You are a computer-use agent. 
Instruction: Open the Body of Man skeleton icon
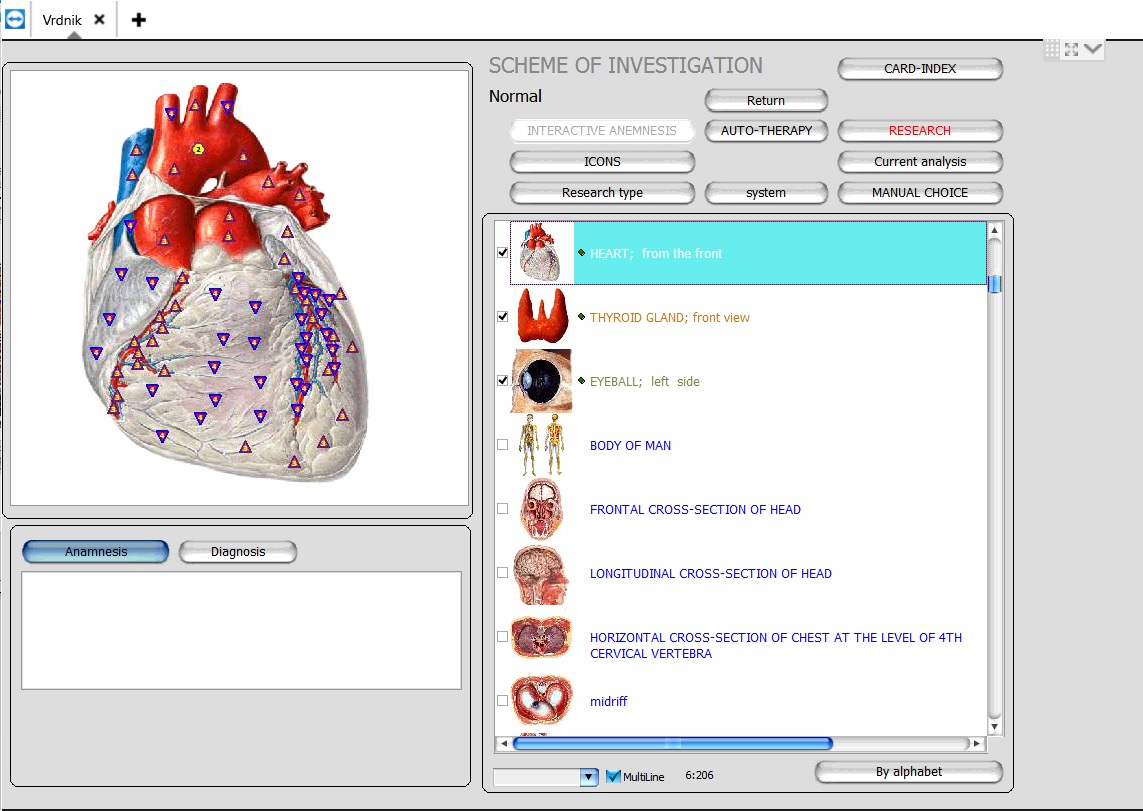click(x=542, y=445)
